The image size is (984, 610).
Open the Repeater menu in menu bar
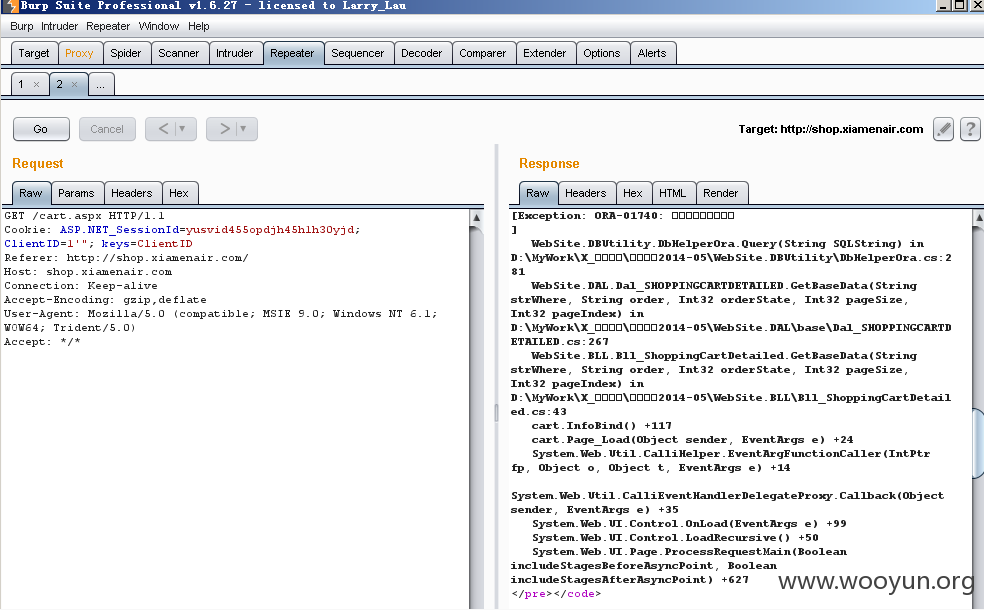pos(108,26)
